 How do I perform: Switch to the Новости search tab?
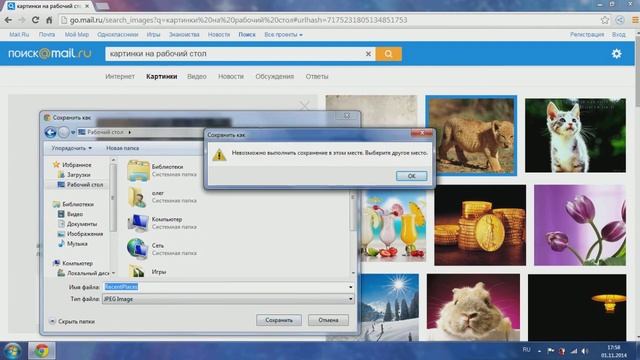(231, 76)
